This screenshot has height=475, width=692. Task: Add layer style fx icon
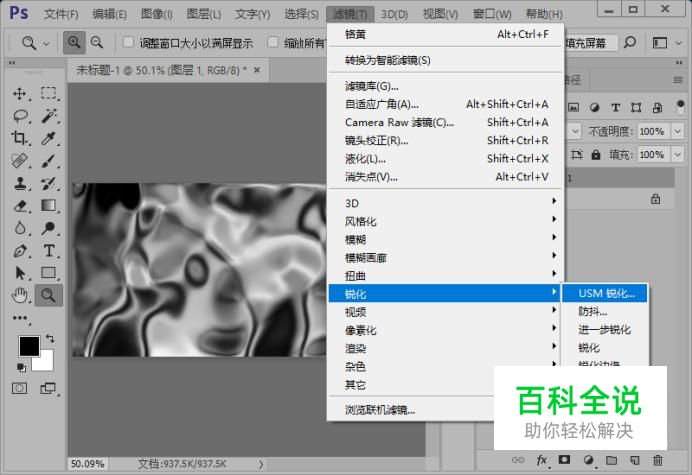(x=542, y=460)
